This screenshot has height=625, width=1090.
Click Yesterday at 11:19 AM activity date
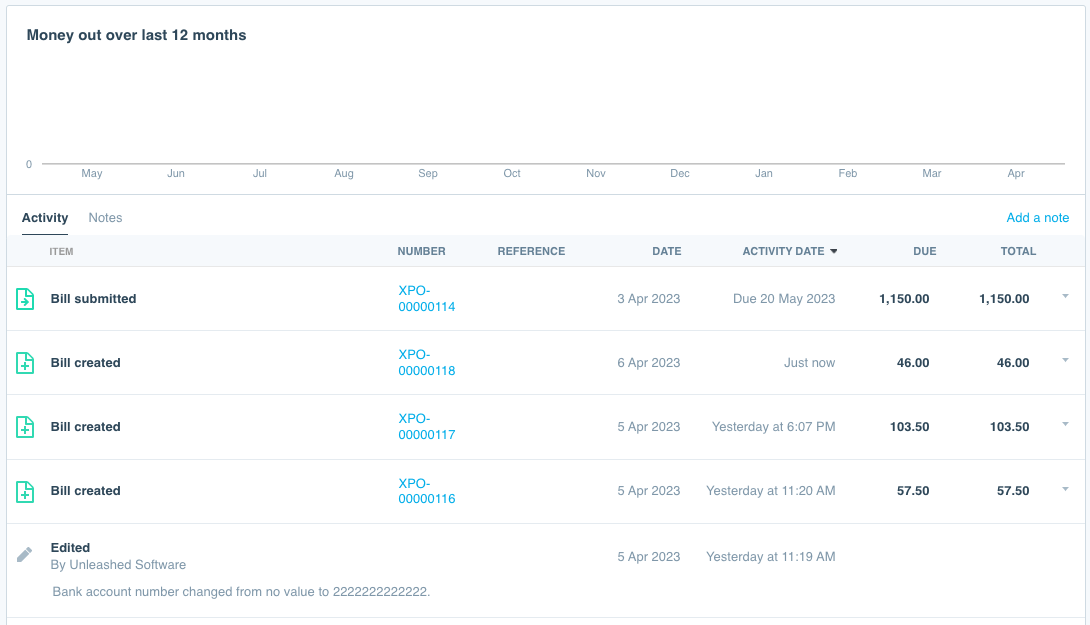pyautogui.click(x=771, y=557)
